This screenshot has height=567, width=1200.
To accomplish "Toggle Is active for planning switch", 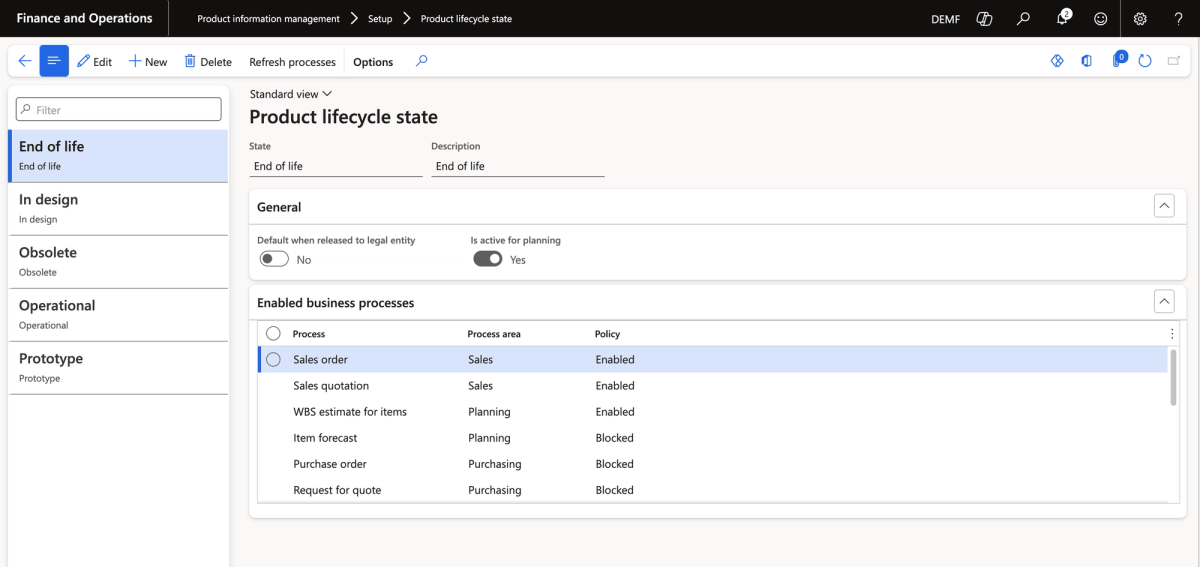I will click(487, 259).
